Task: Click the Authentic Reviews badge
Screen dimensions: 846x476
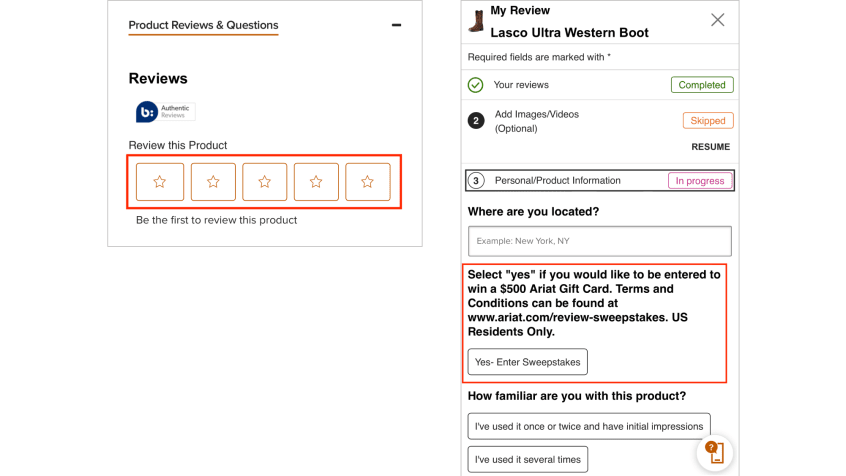Action: 165,112
